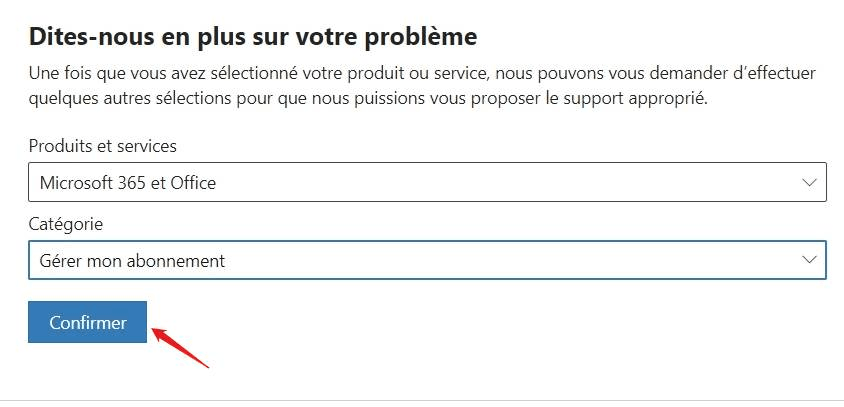Select the Gérer mon abonnement value text
The width and height of the screenshot is (844, 407).
pyautogui.click(x=132, y=261)
